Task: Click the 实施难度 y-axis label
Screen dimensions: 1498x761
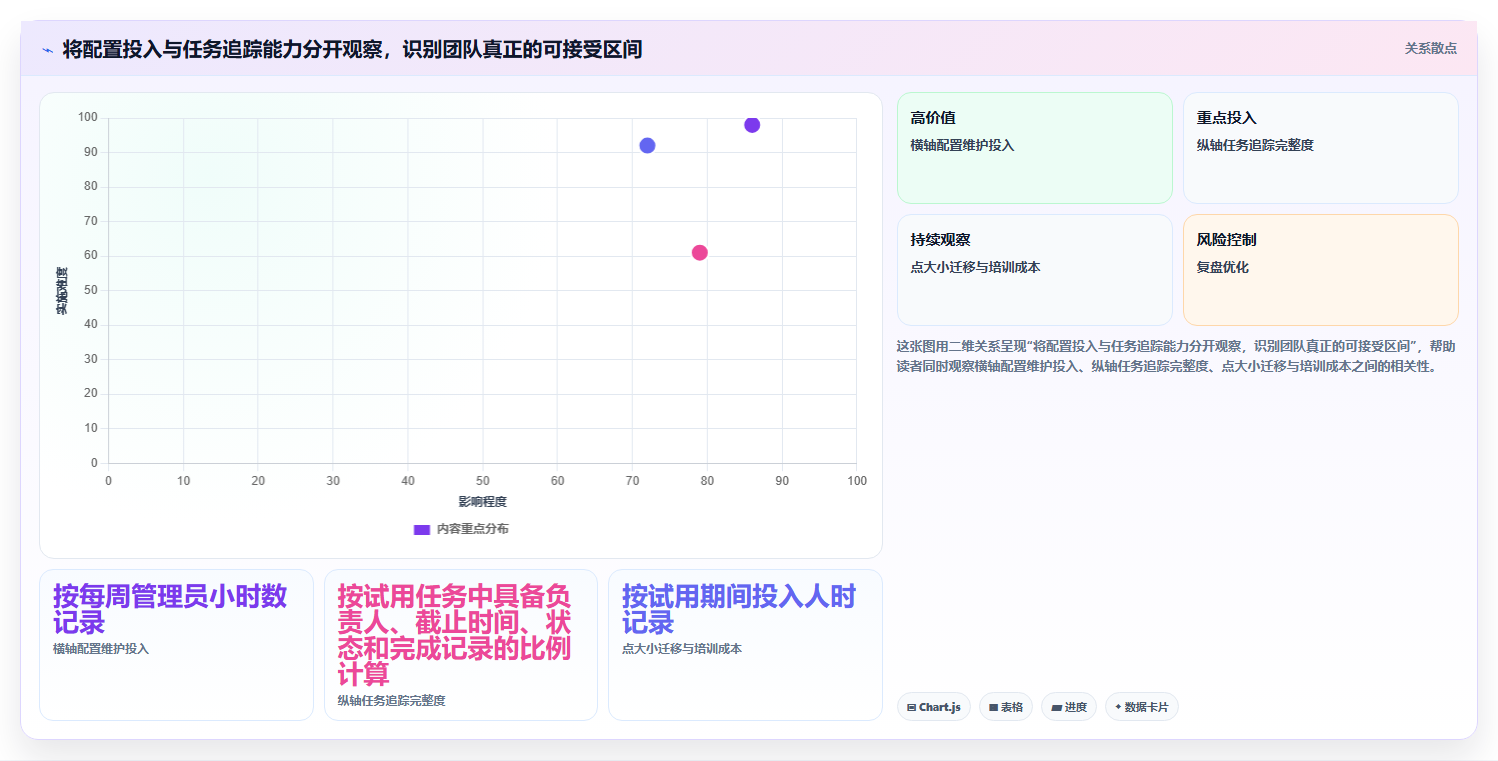Action: pos(62,291)
